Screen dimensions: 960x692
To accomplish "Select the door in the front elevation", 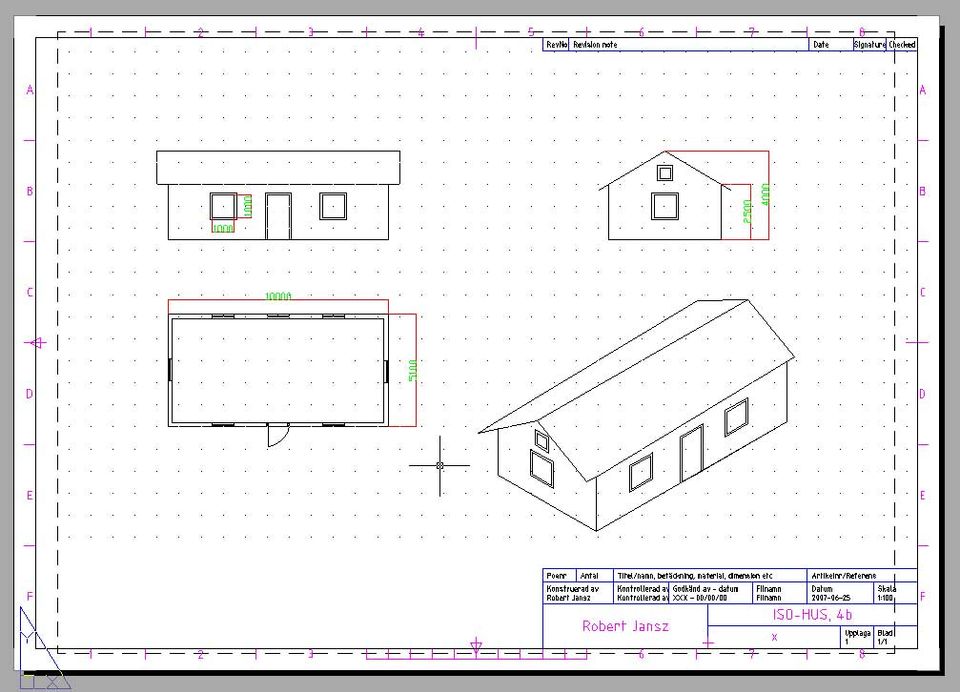I will (278, 216).
